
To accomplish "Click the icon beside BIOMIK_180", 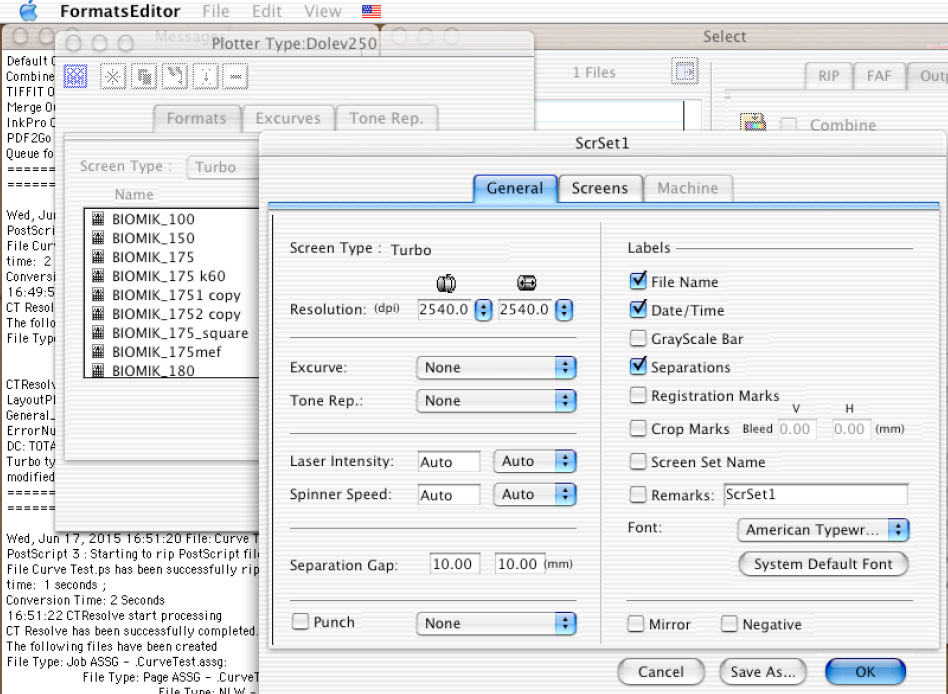I will coord(98,370).
